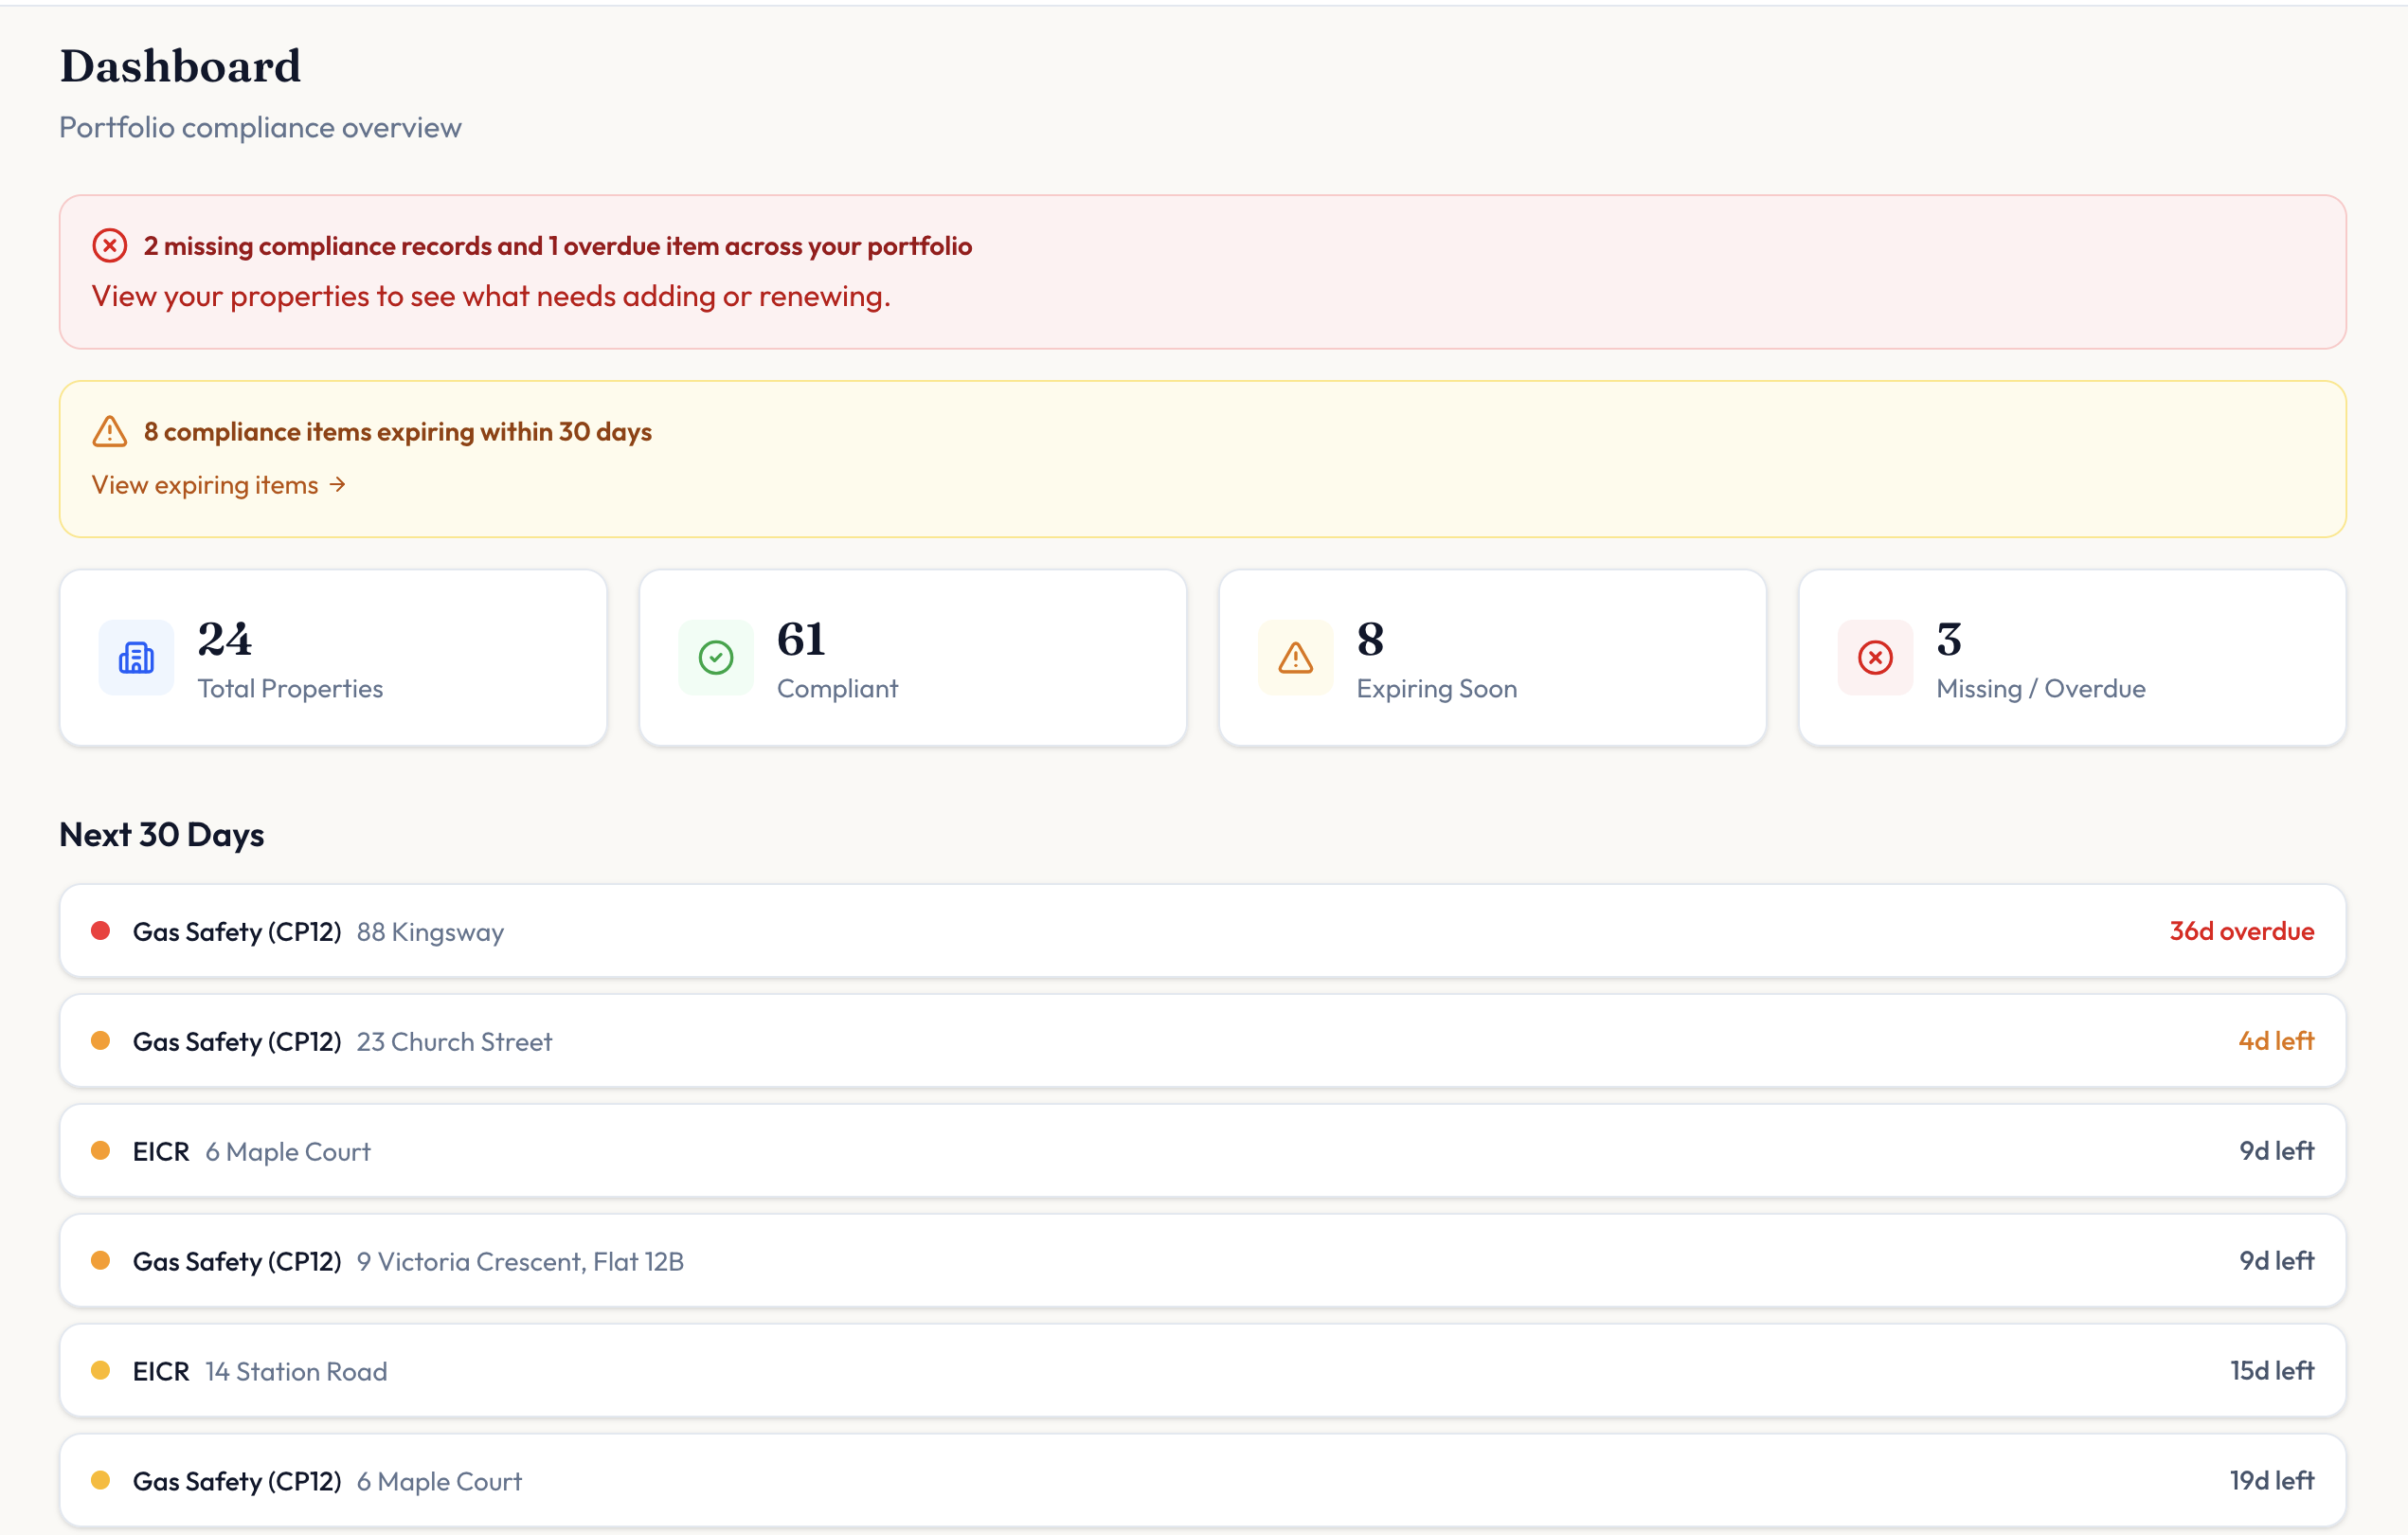The width and height of the screenshot is (2408, 1535).
Task: Select the Gas Safety row for 9 Victoria Crescent
Action: [1202, 1261]
